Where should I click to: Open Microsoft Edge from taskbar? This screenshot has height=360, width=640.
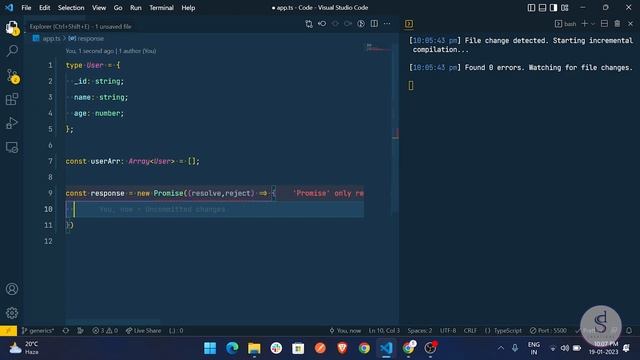(x=232, y=348)
